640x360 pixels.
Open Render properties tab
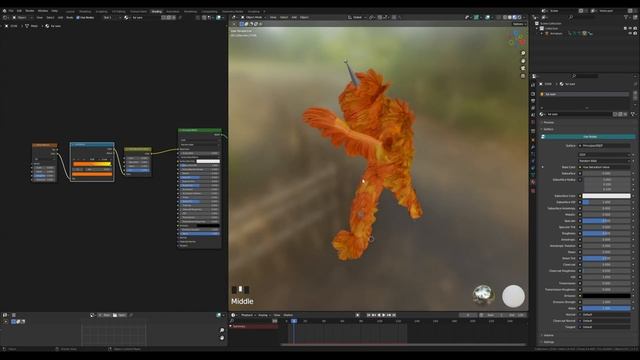(x=533, y=94)
